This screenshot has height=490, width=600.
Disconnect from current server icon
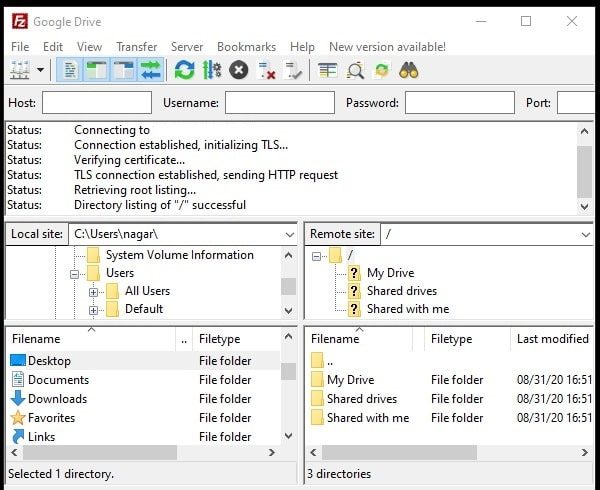tap(267, 70)
